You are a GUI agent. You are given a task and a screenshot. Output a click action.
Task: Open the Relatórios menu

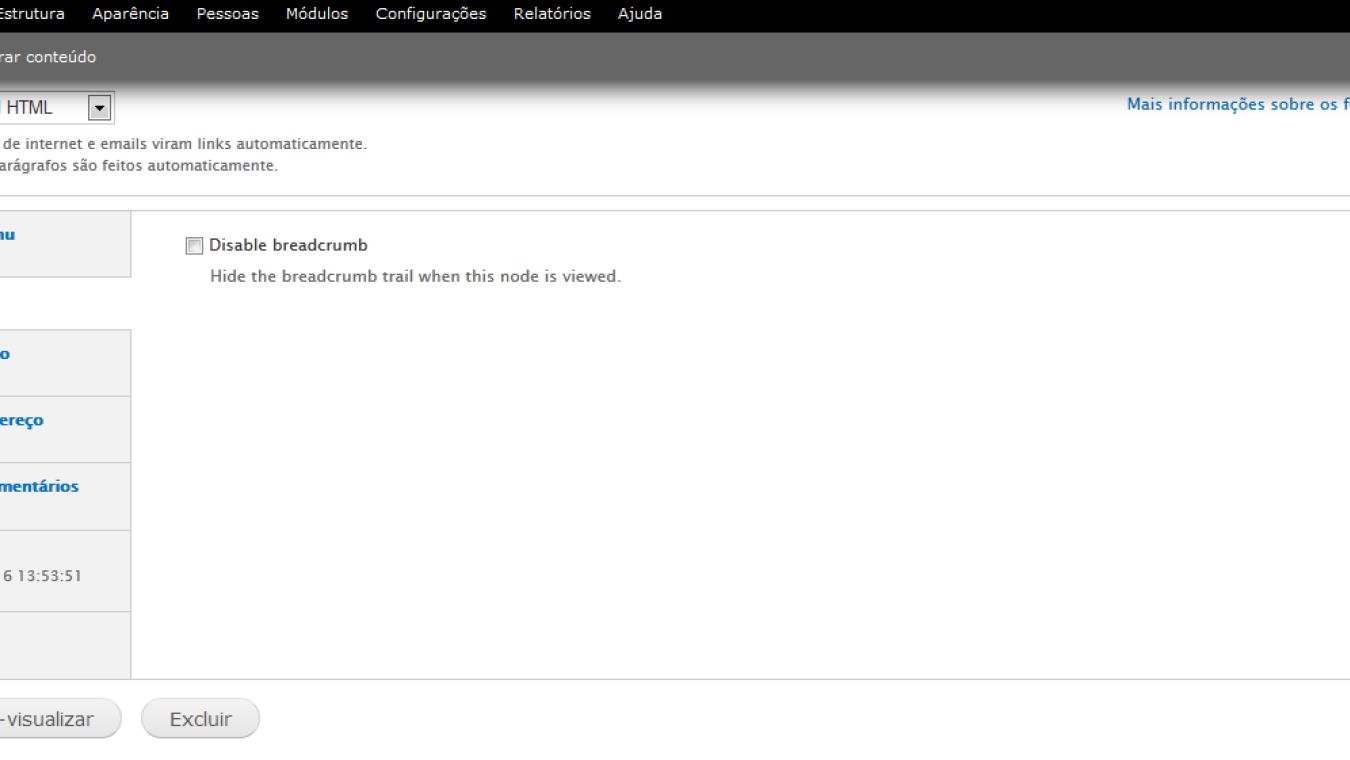pyautogui.click(x=552, y=13)
